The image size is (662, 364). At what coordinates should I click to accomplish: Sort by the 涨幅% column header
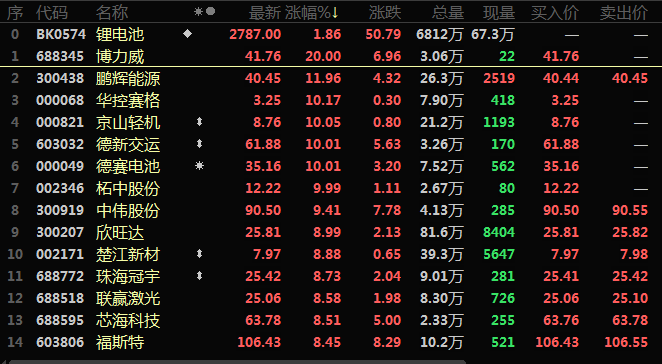[x=312, y=13]
